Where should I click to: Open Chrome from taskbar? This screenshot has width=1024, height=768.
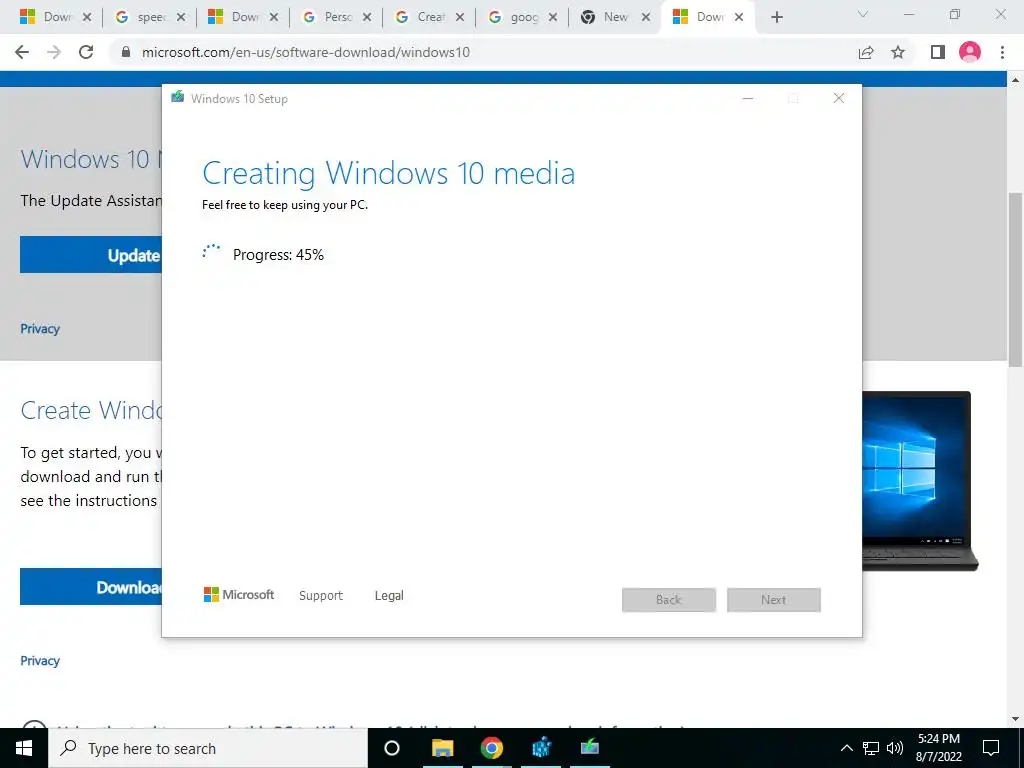(492, 748)
